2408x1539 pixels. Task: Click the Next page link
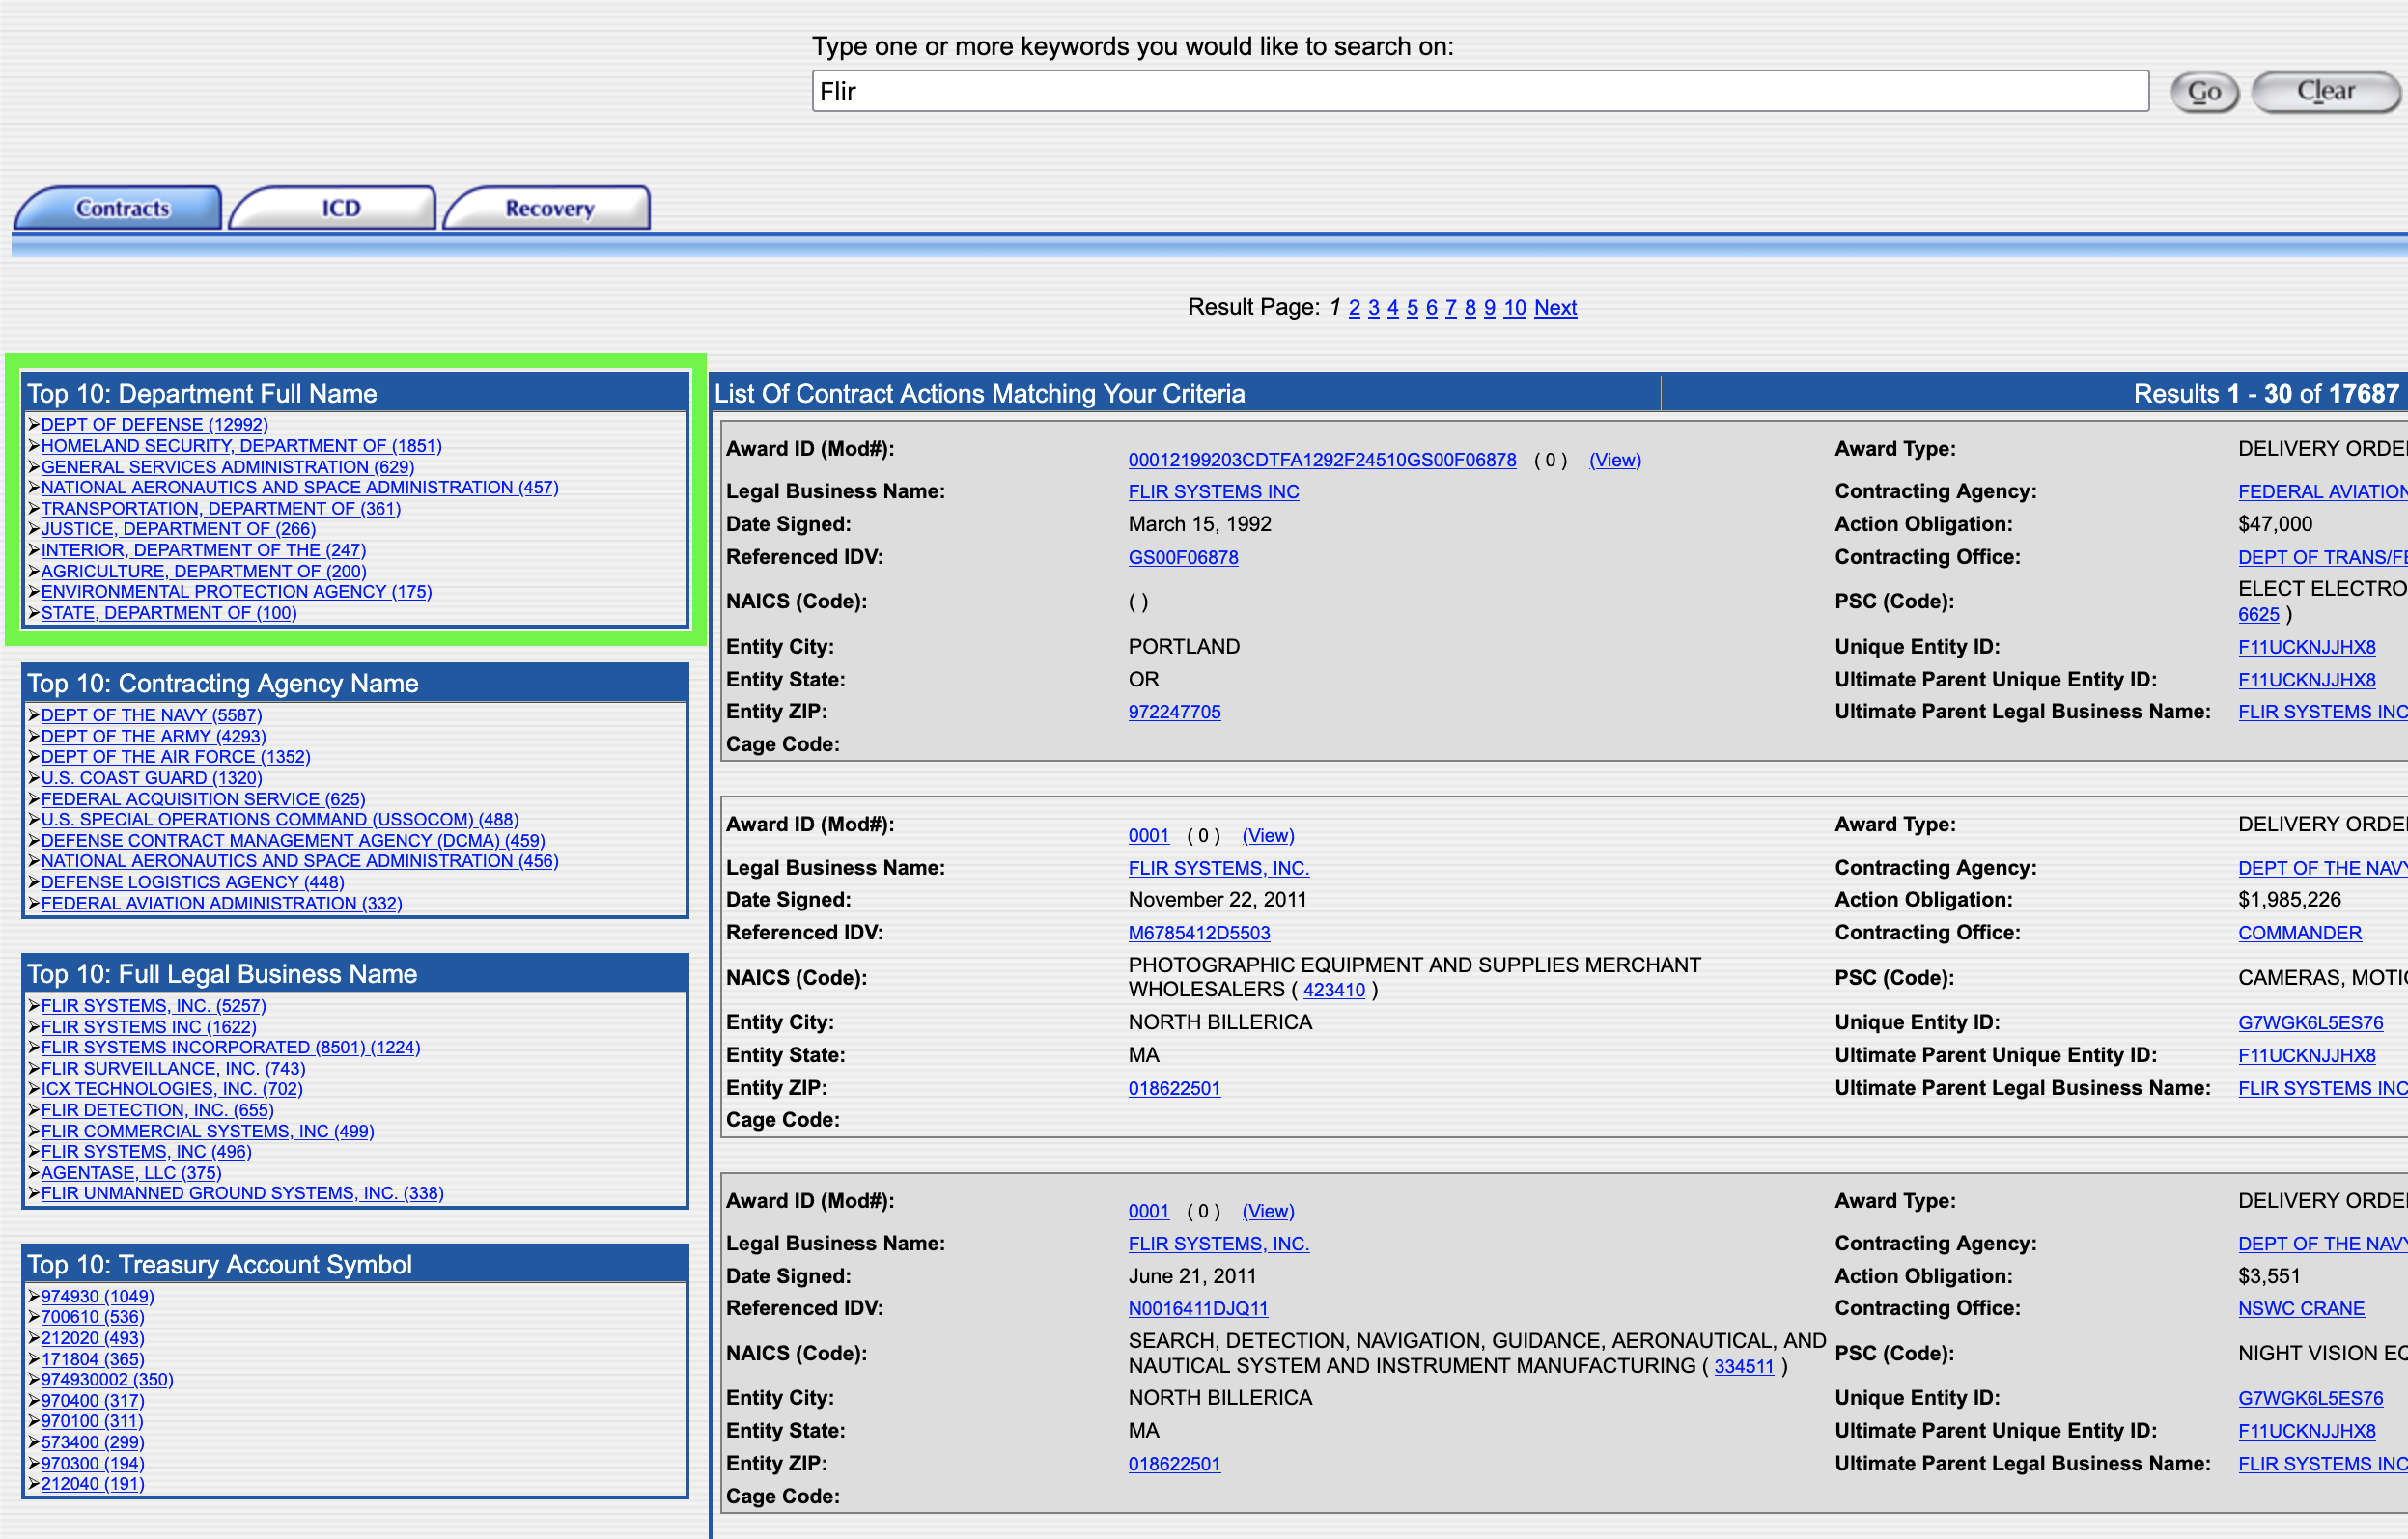click(x=1556, y=308)
